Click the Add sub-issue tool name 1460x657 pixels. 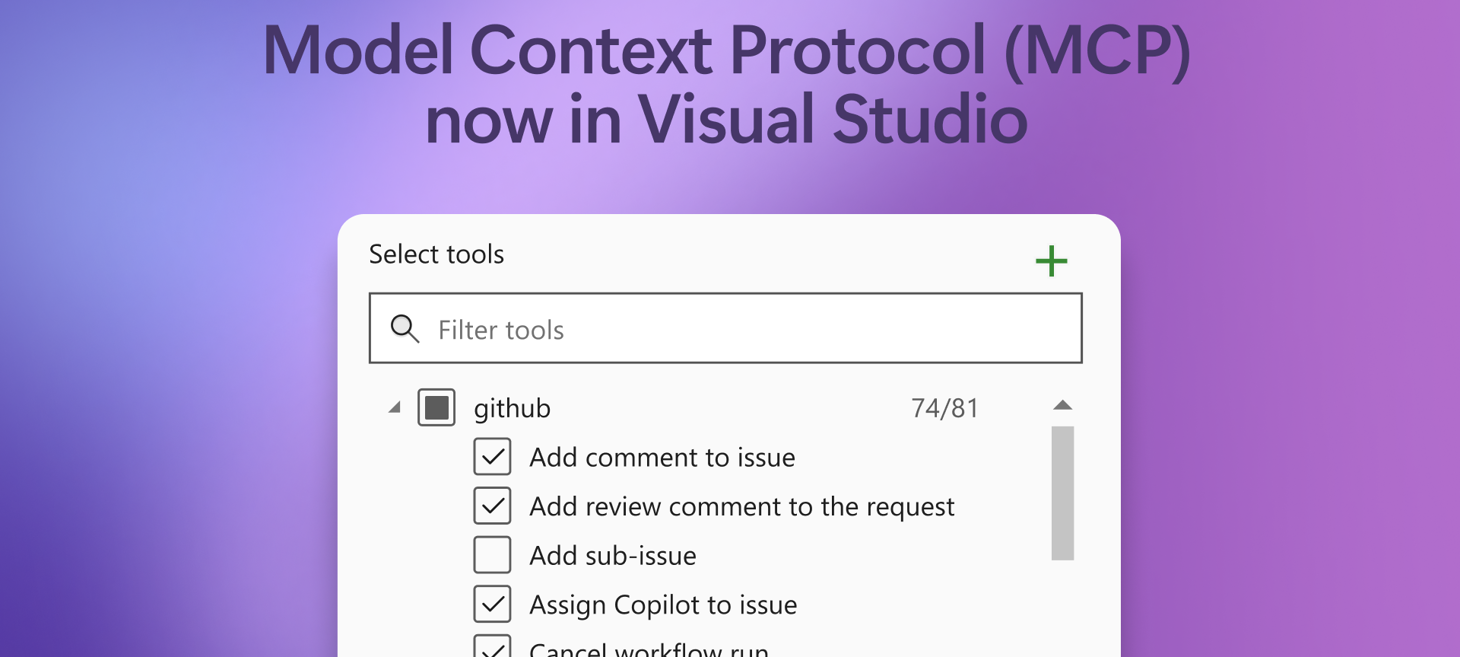tap(612, 555)
